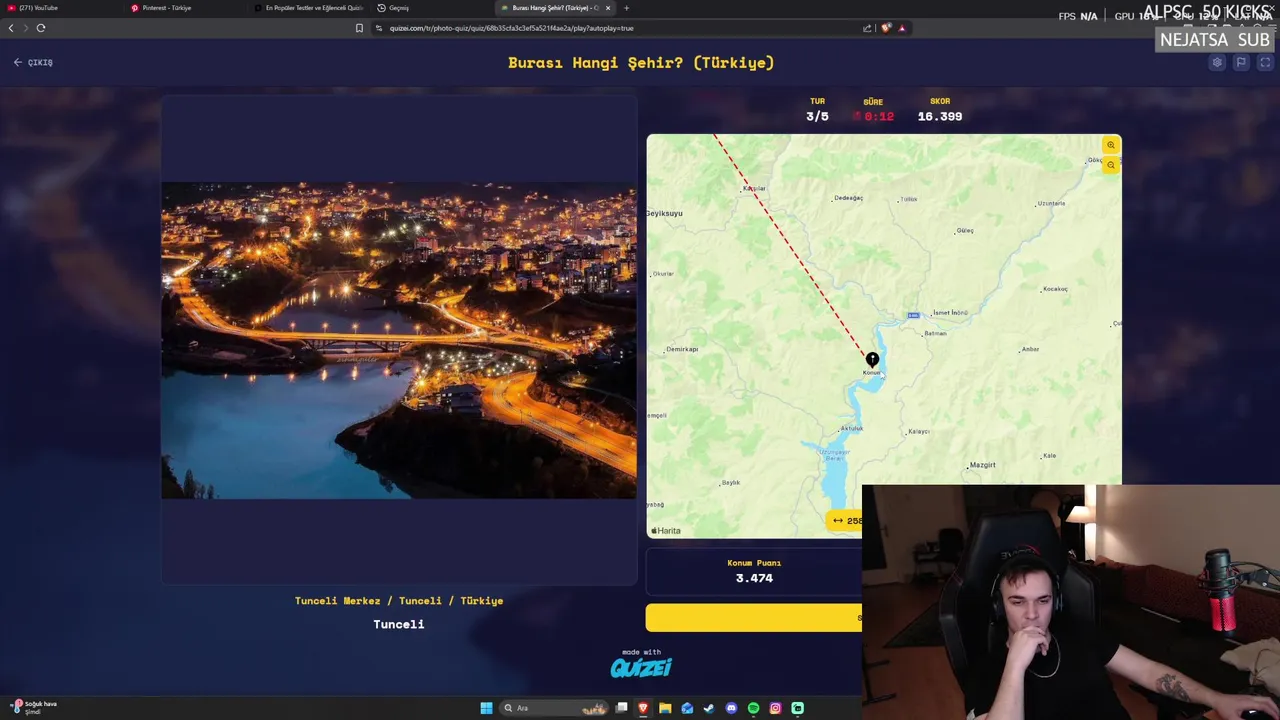Open Brave Shields icon
The height and width of the screenshot is (720, 1280).
tap(886, 28)
